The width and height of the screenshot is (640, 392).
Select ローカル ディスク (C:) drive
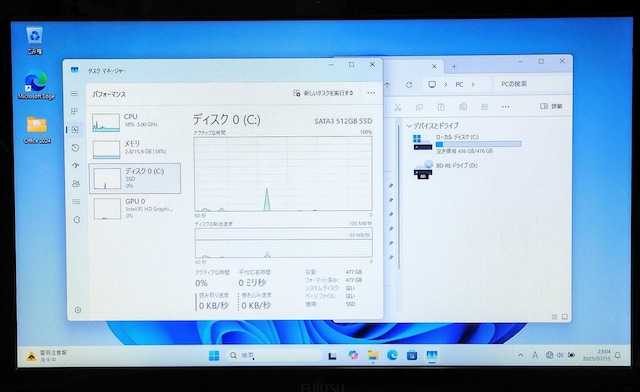[467, 144]
